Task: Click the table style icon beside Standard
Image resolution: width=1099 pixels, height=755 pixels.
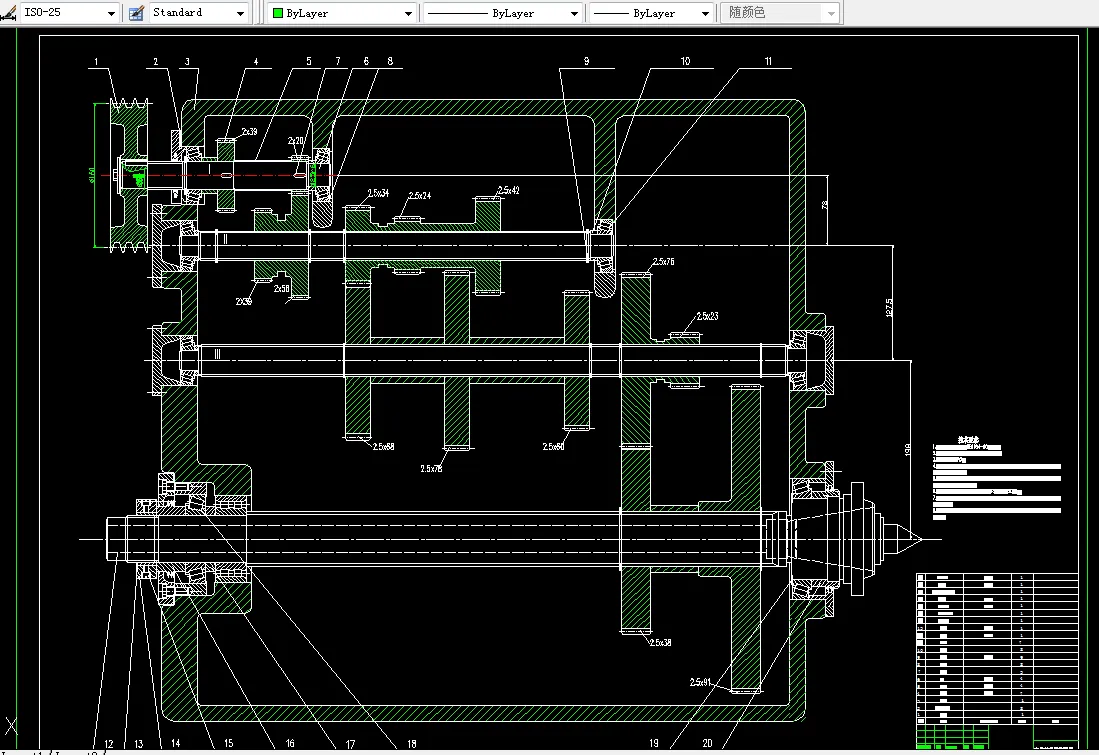Action: [137, 13]
